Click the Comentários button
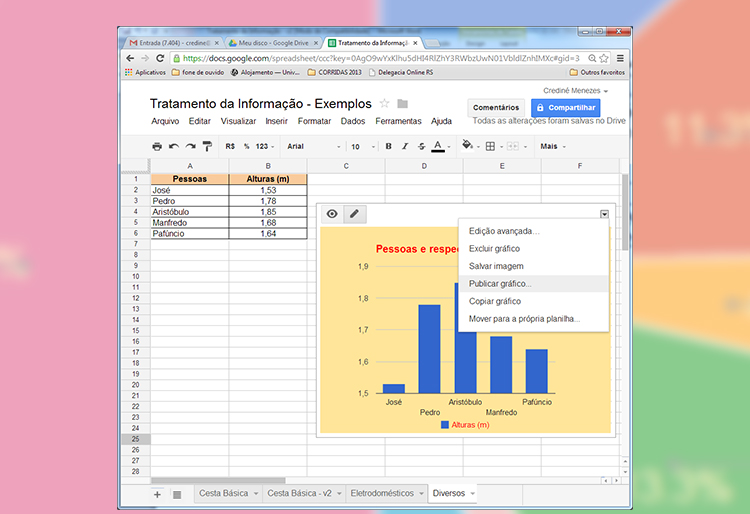This screenshot has height=514, width=750. (496, 108)
